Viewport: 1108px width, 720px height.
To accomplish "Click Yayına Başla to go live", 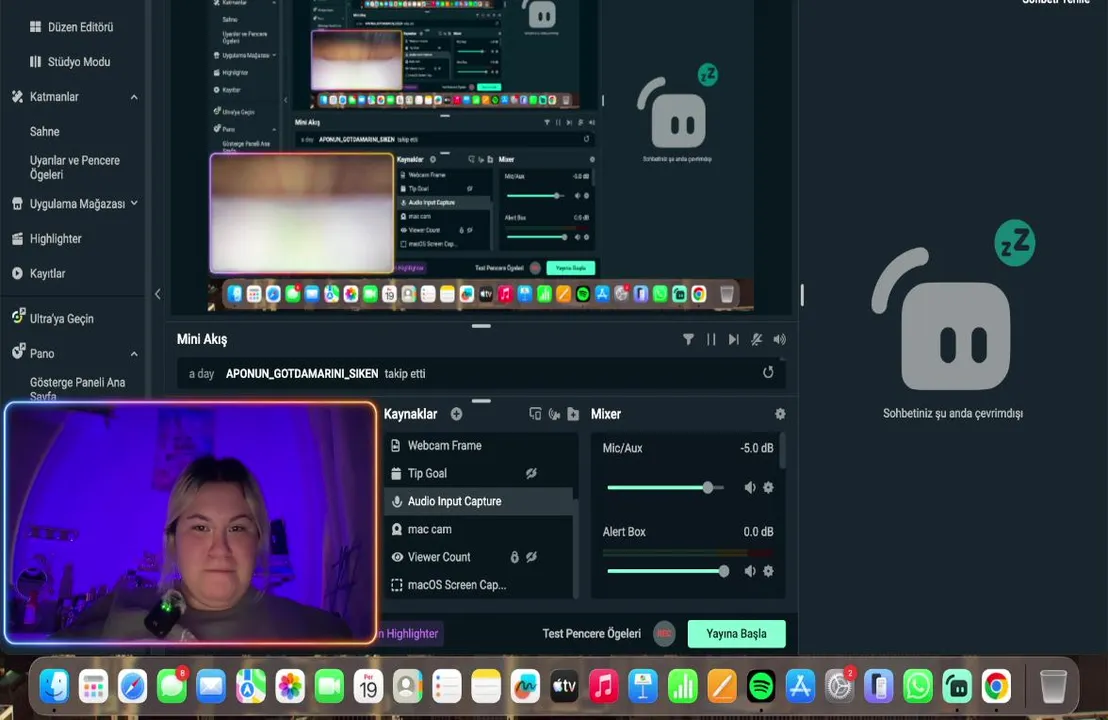I will click(736, 633).
